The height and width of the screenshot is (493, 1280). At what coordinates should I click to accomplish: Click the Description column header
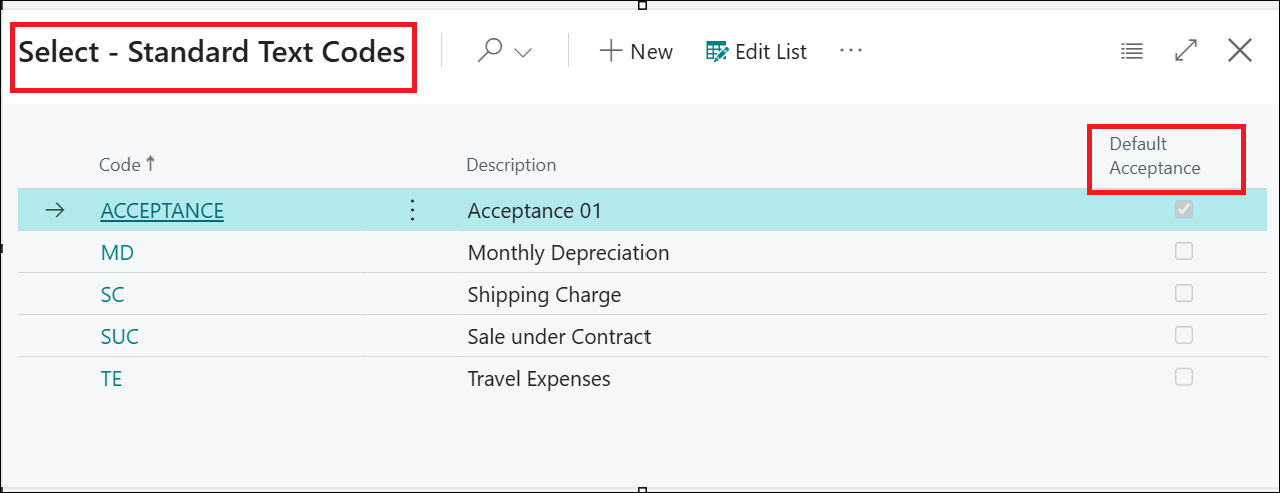tap(511, 164)
